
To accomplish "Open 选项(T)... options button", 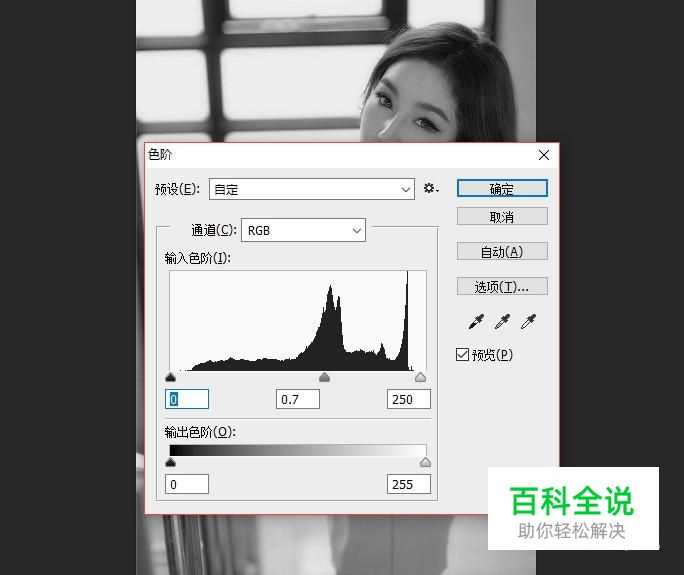I will pos(502,286).
